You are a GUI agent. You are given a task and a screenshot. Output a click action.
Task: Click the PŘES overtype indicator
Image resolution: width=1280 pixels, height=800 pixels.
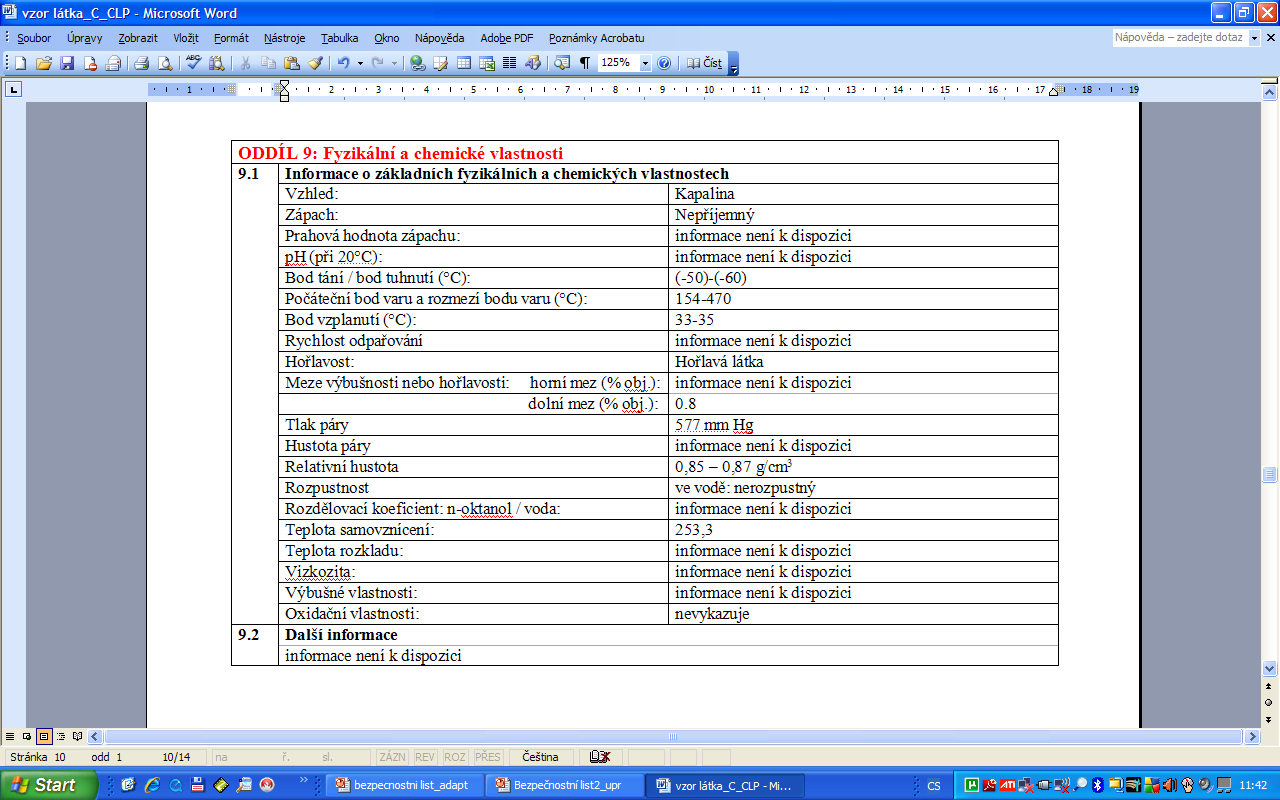pyautogui.click(x=488, y=757)
